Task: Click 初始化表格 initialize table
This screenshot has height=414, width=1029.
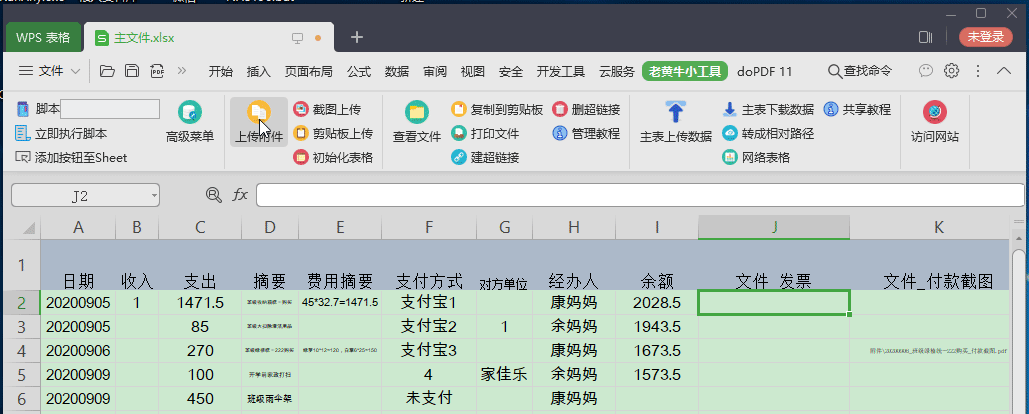Action: tap(333, 157)
